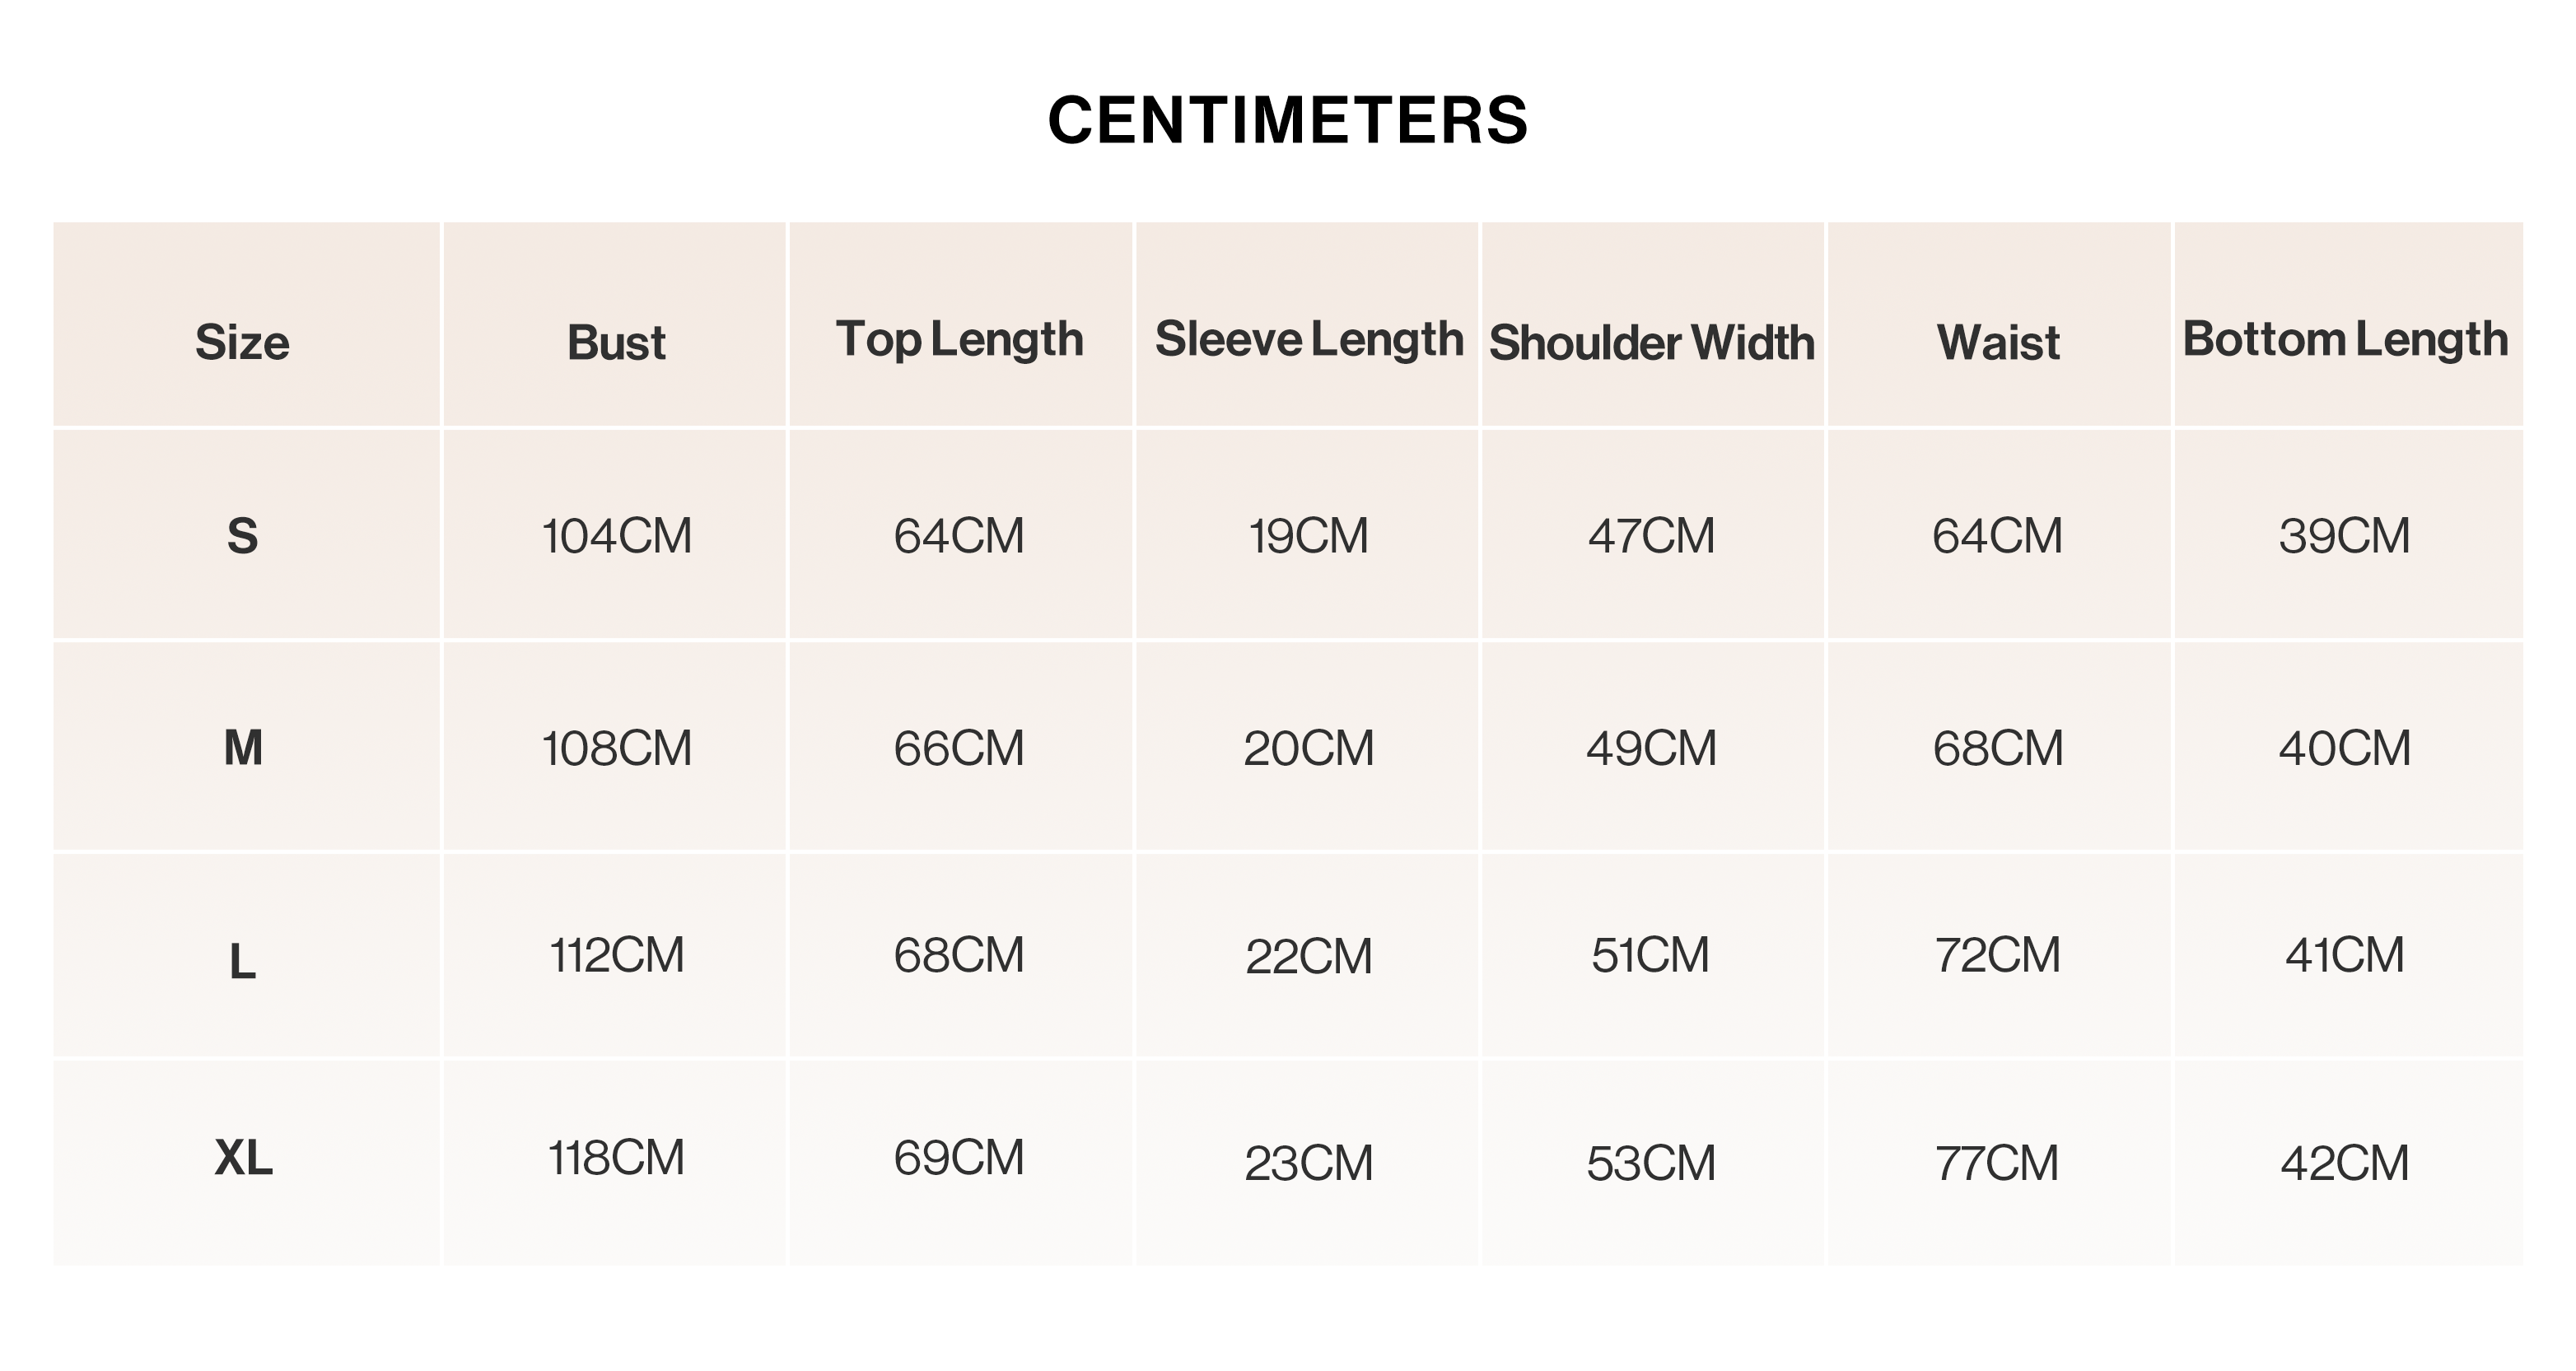
Task: Select the 49CM shoulder width cell
Action: click(x=1651, y=748)
